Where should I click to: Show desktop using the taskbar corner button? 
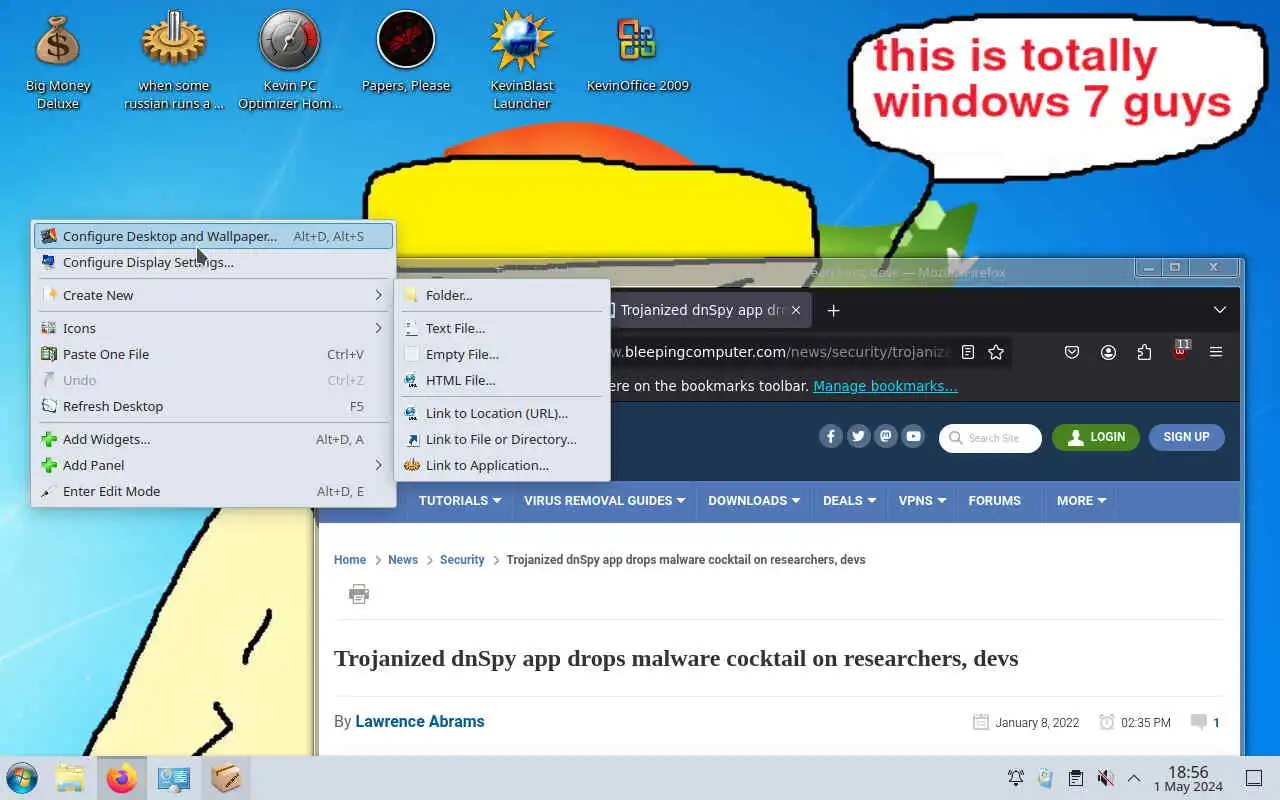pos(1253,778)
